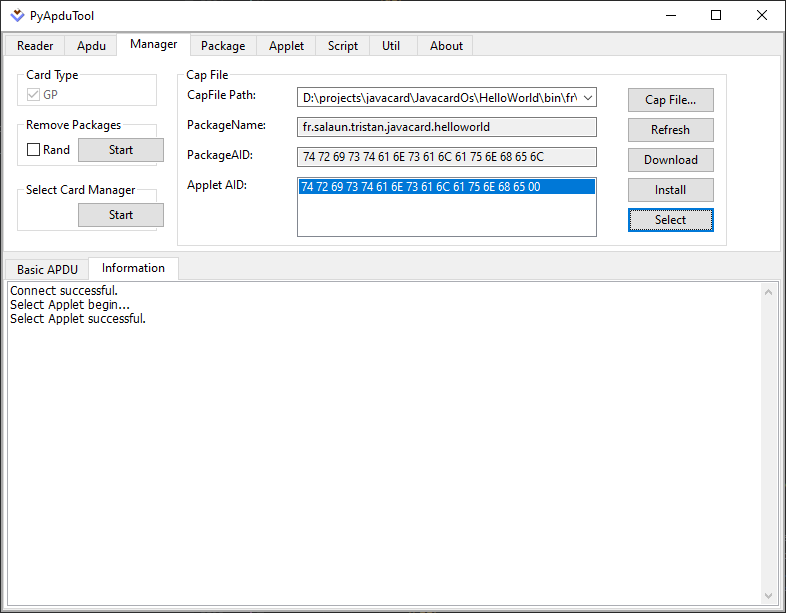Image resolution: width=786 pixels, height=613 pixels.
Task: Switch to the Reader tab
Action: coord(35,46)
